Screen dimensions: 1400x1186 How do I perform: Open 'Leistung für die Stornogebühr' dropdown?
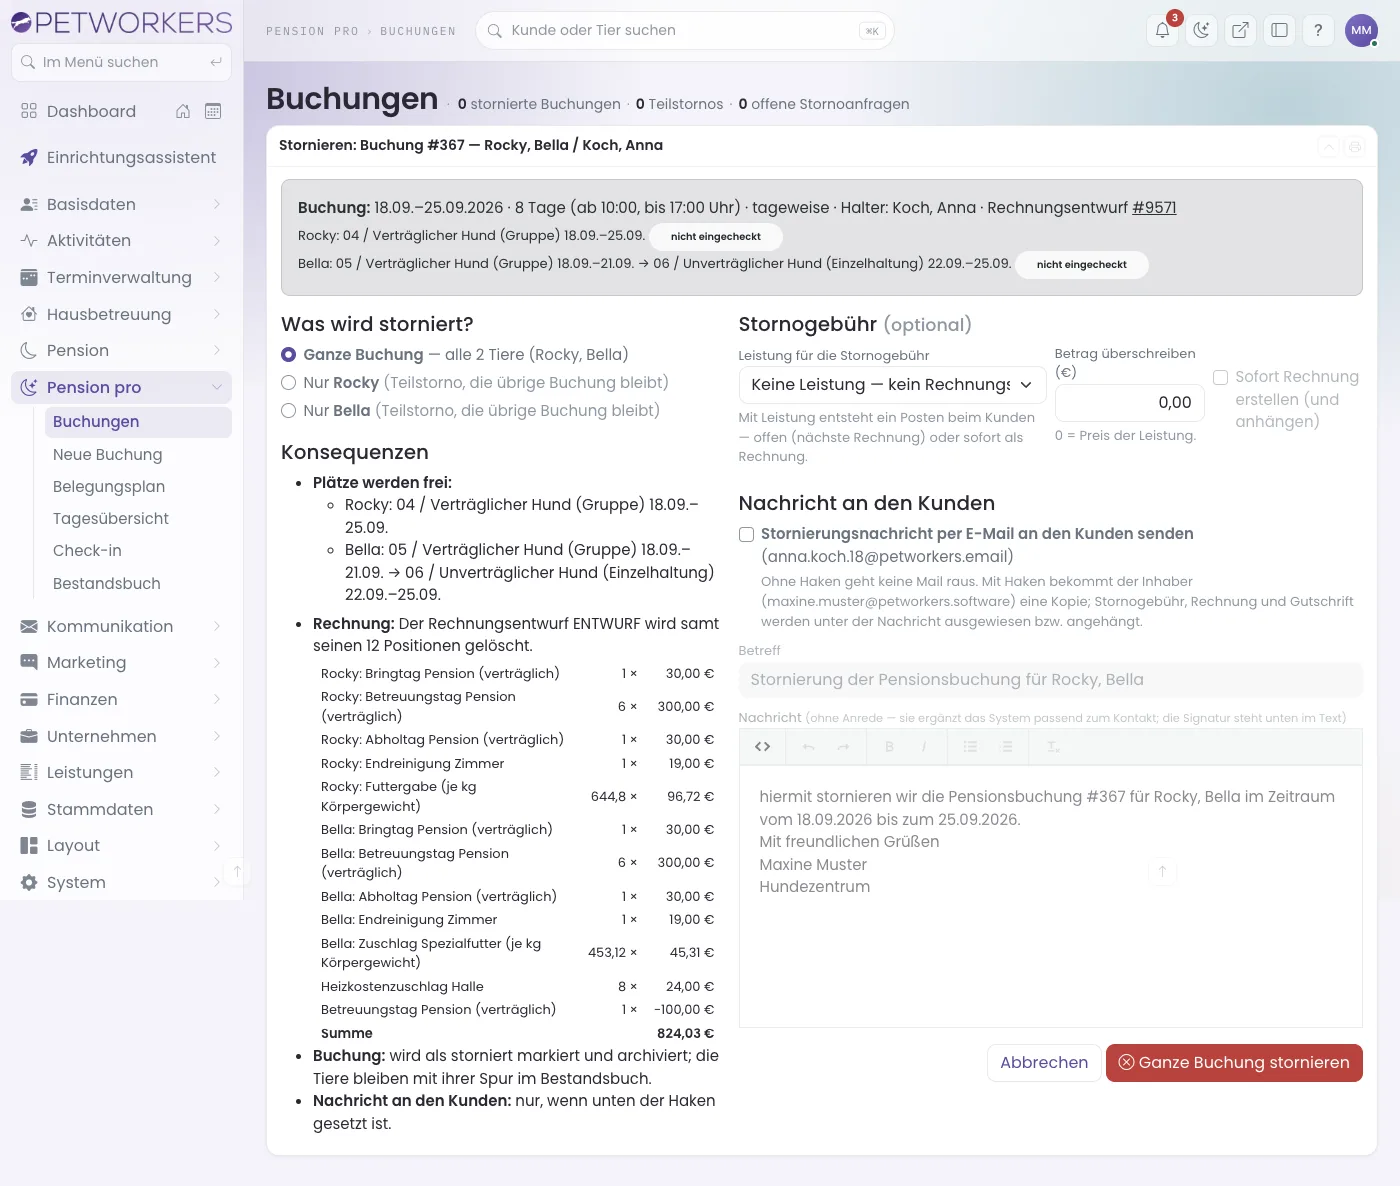coord(892,385)
